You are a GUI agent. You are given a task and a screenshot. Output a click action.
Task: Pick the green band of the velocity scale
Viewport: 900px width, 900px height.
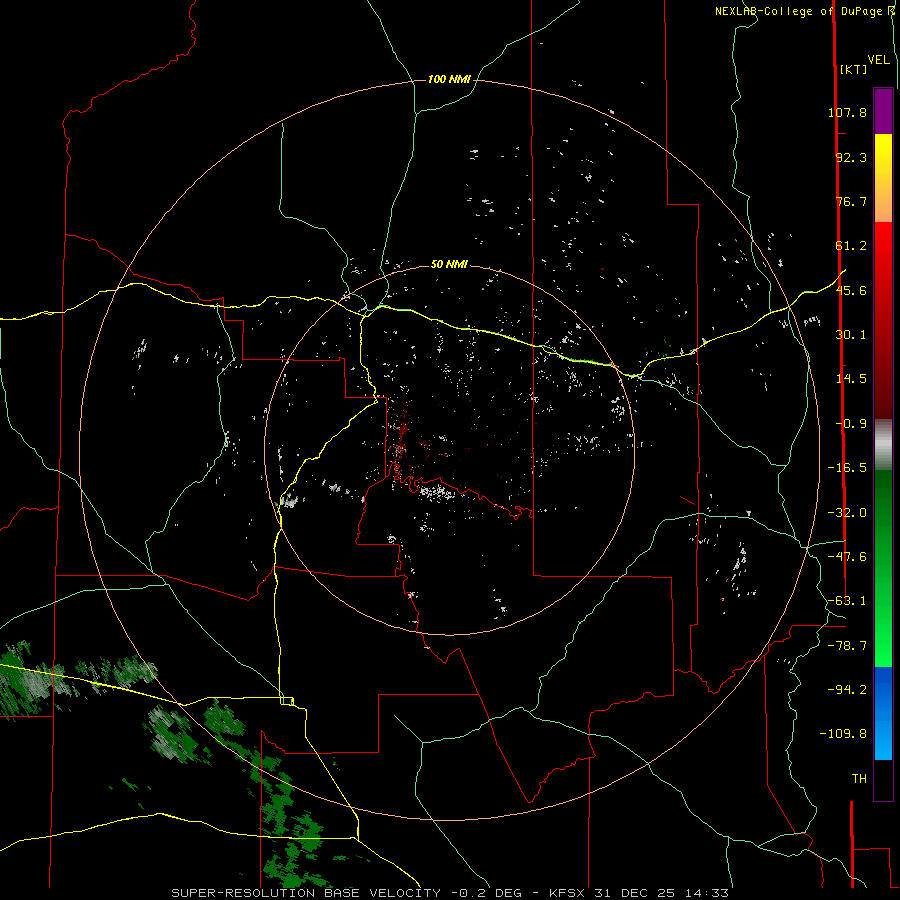coord(883,568)
